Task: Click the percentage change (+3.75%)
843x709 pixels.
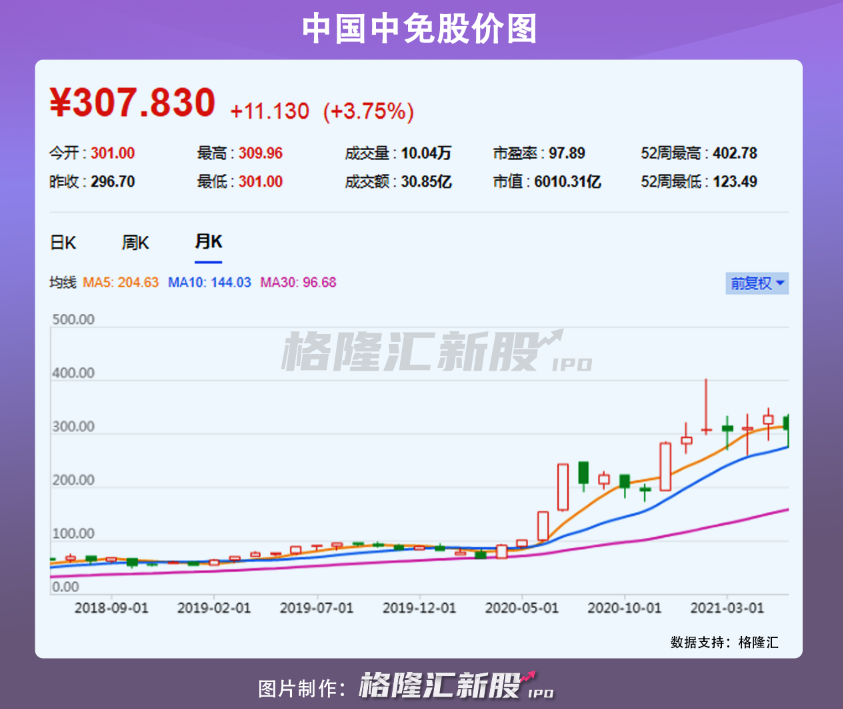Action: click(x=368, y=111)
